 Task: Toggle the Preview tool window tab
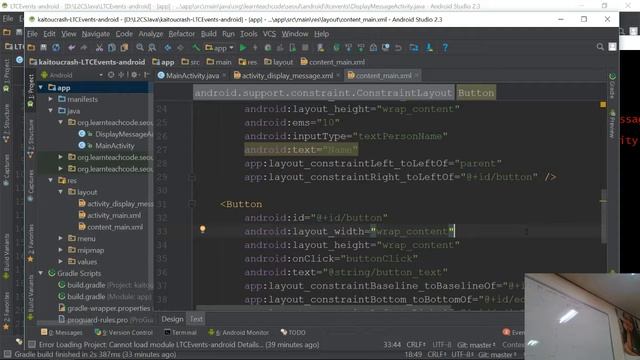(612, 124)
